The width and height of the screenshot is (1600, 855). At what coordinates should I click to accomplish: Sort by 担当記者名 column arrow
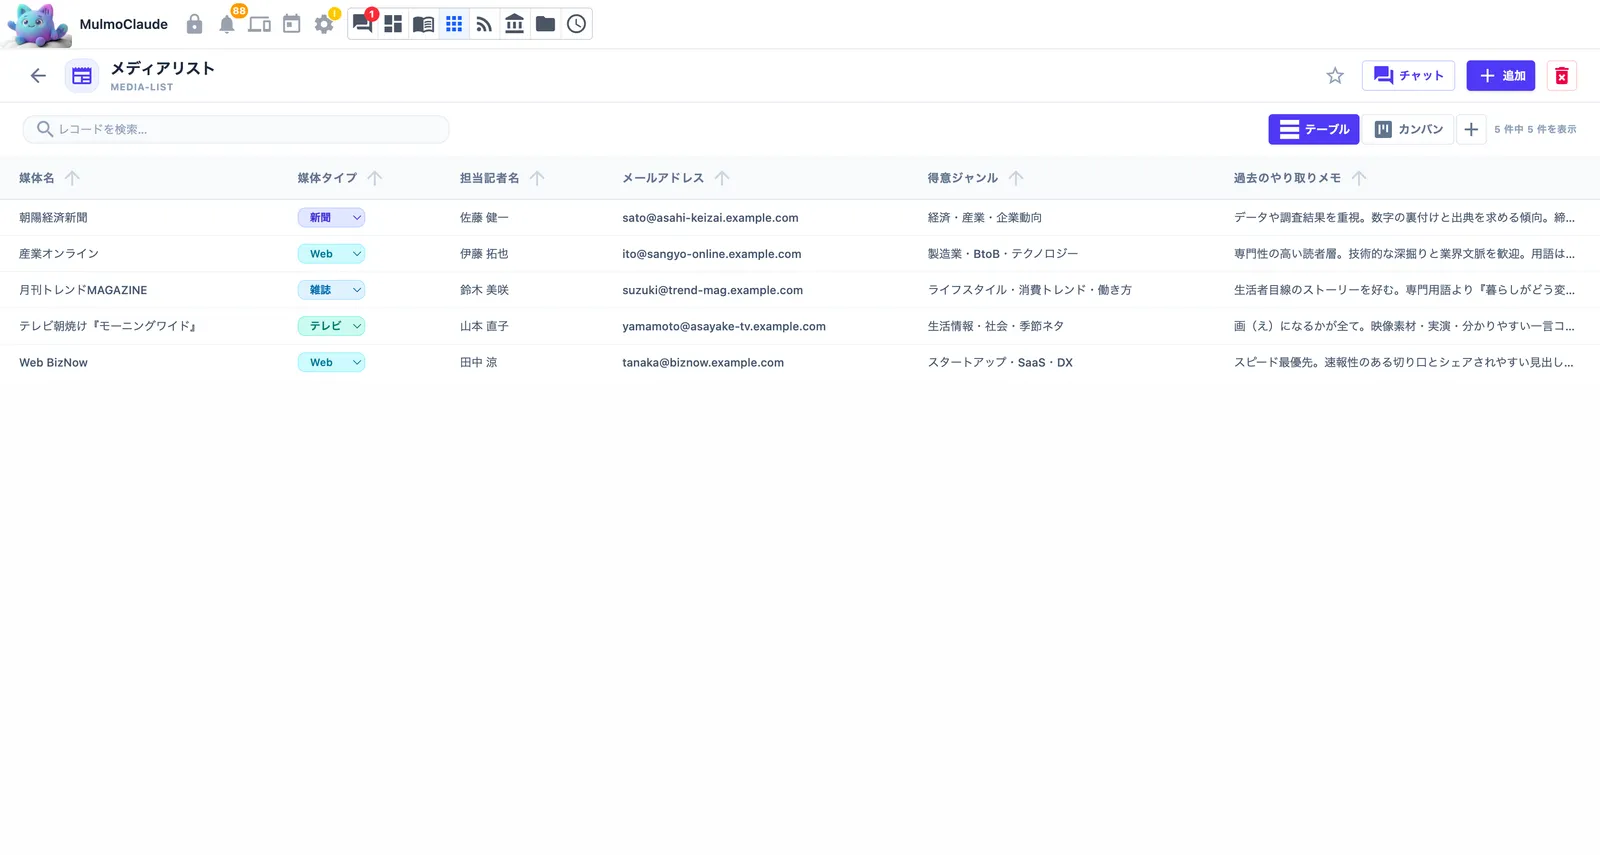coord(537,178)
